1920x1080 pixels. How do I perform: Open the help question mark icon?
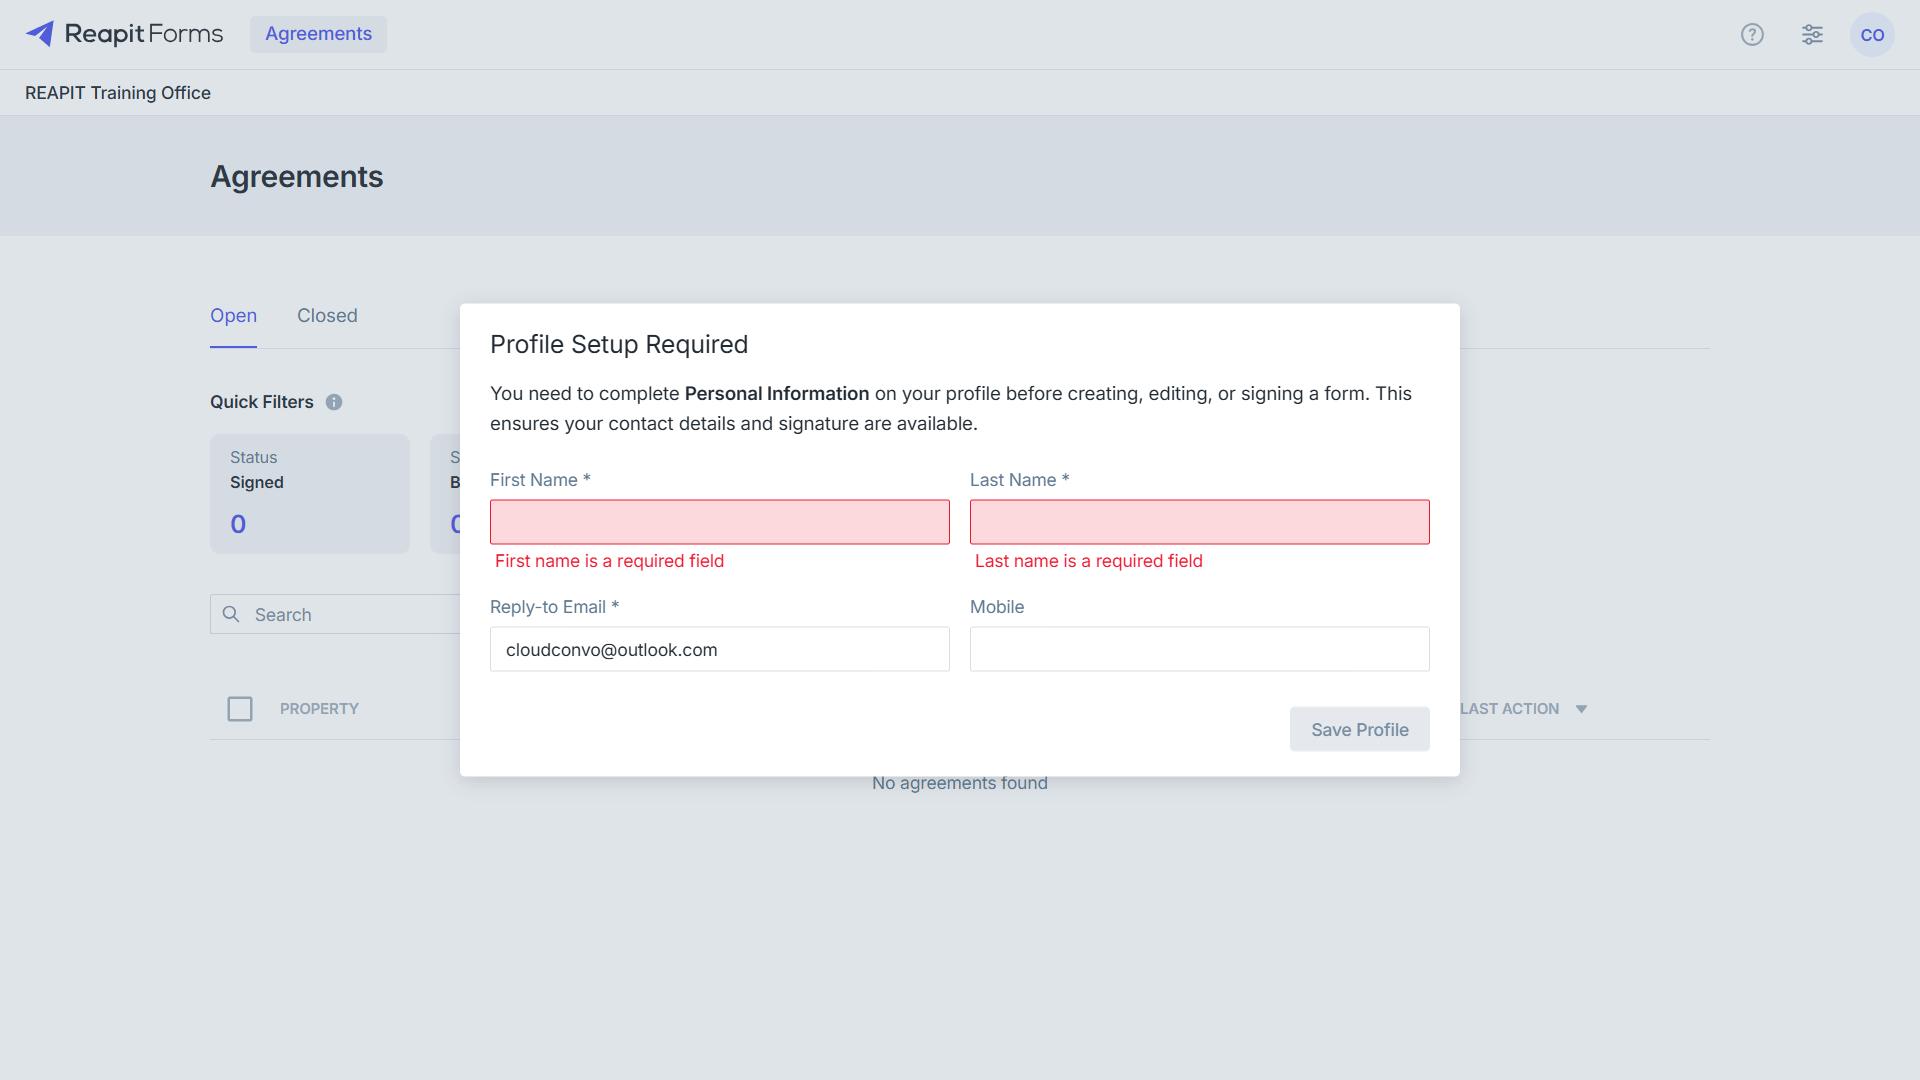point(1752,35)
